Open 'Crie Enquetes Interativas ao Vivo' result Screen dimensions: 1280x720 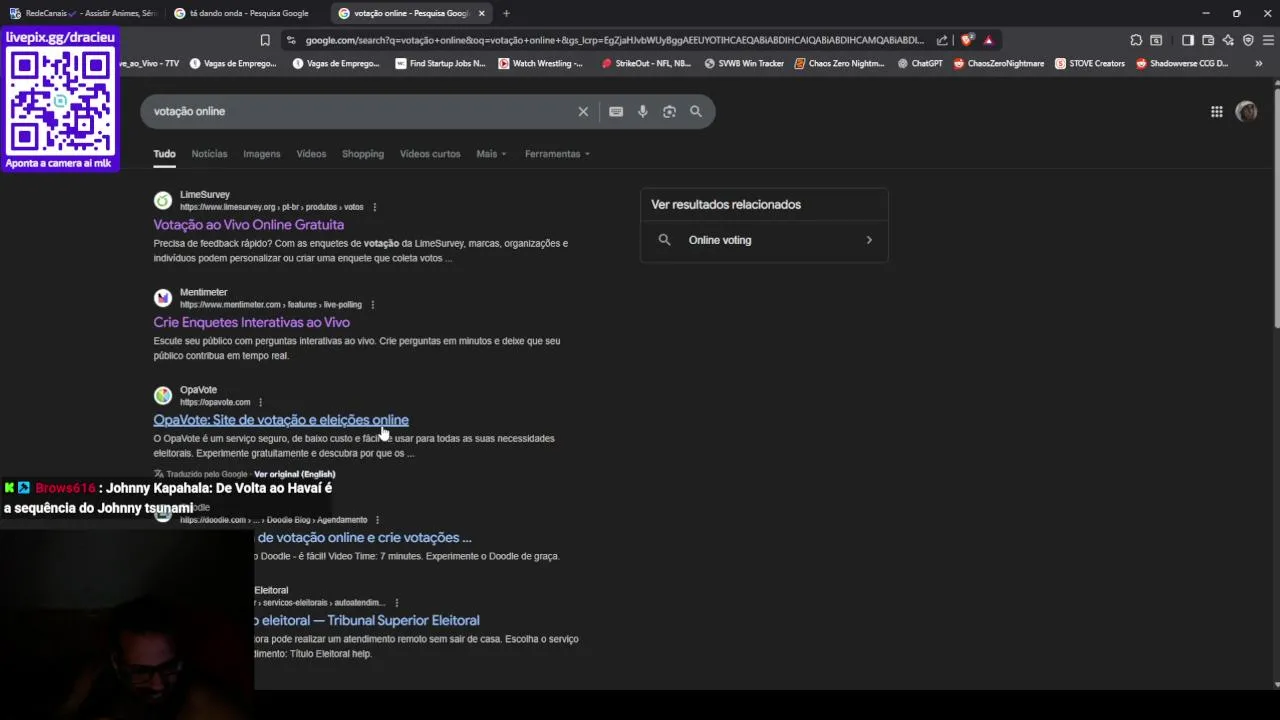coord(251,323)
